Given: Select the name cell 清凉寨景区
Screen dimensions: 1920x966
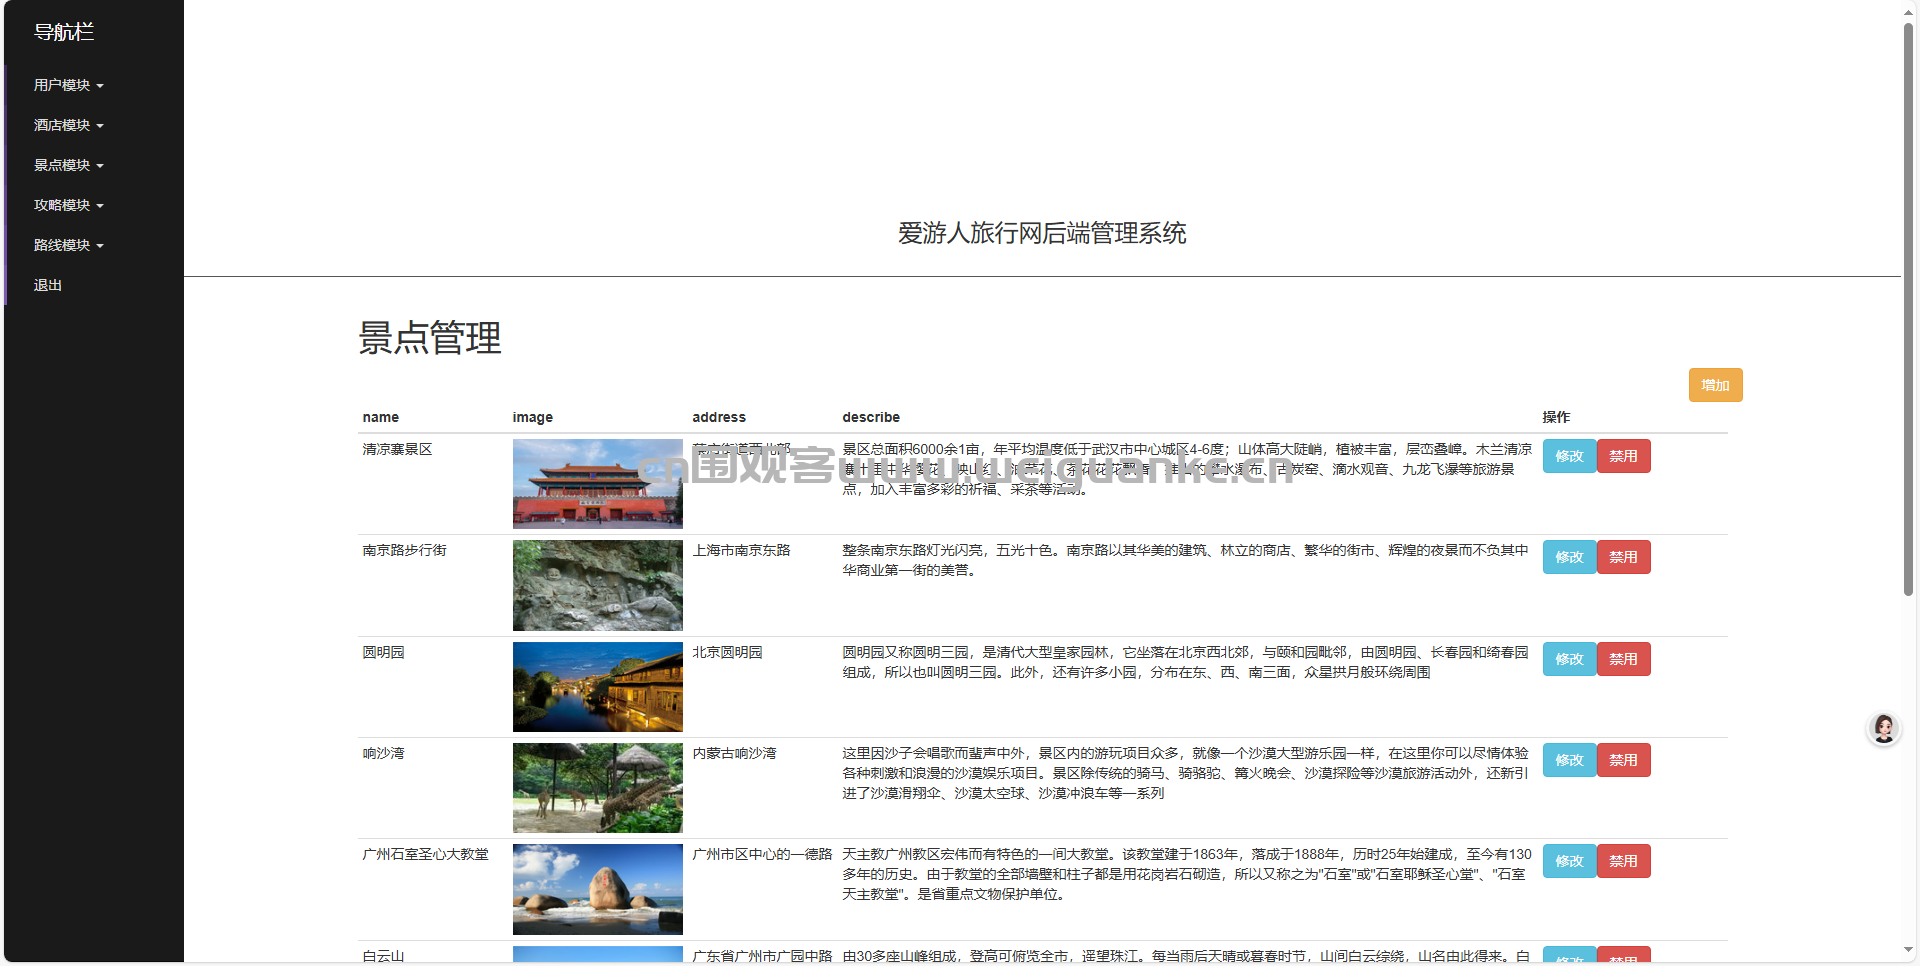Looking at the screenshot, I should [x=397, y=449].
